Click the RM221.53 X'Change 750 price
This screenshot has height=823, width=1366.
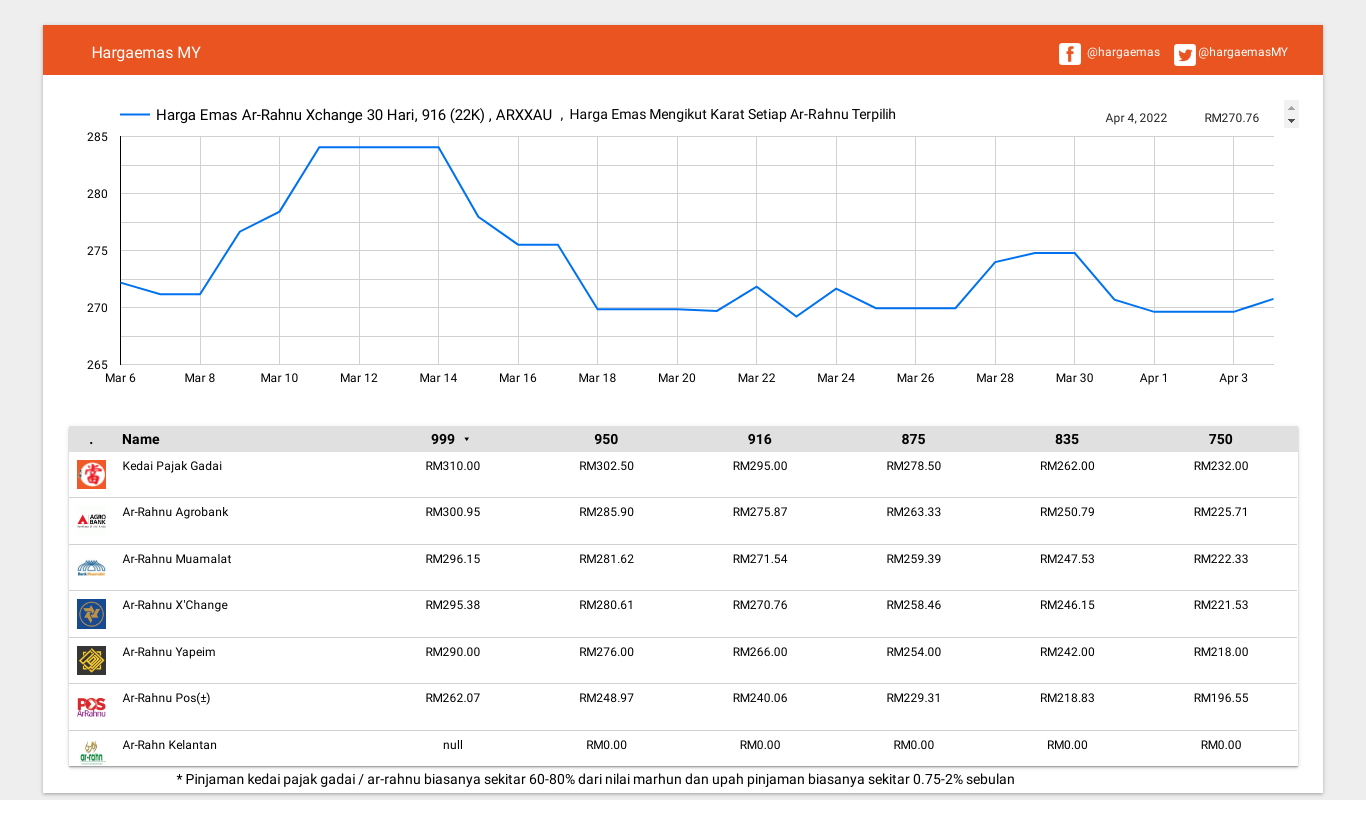click(1221, 605)
